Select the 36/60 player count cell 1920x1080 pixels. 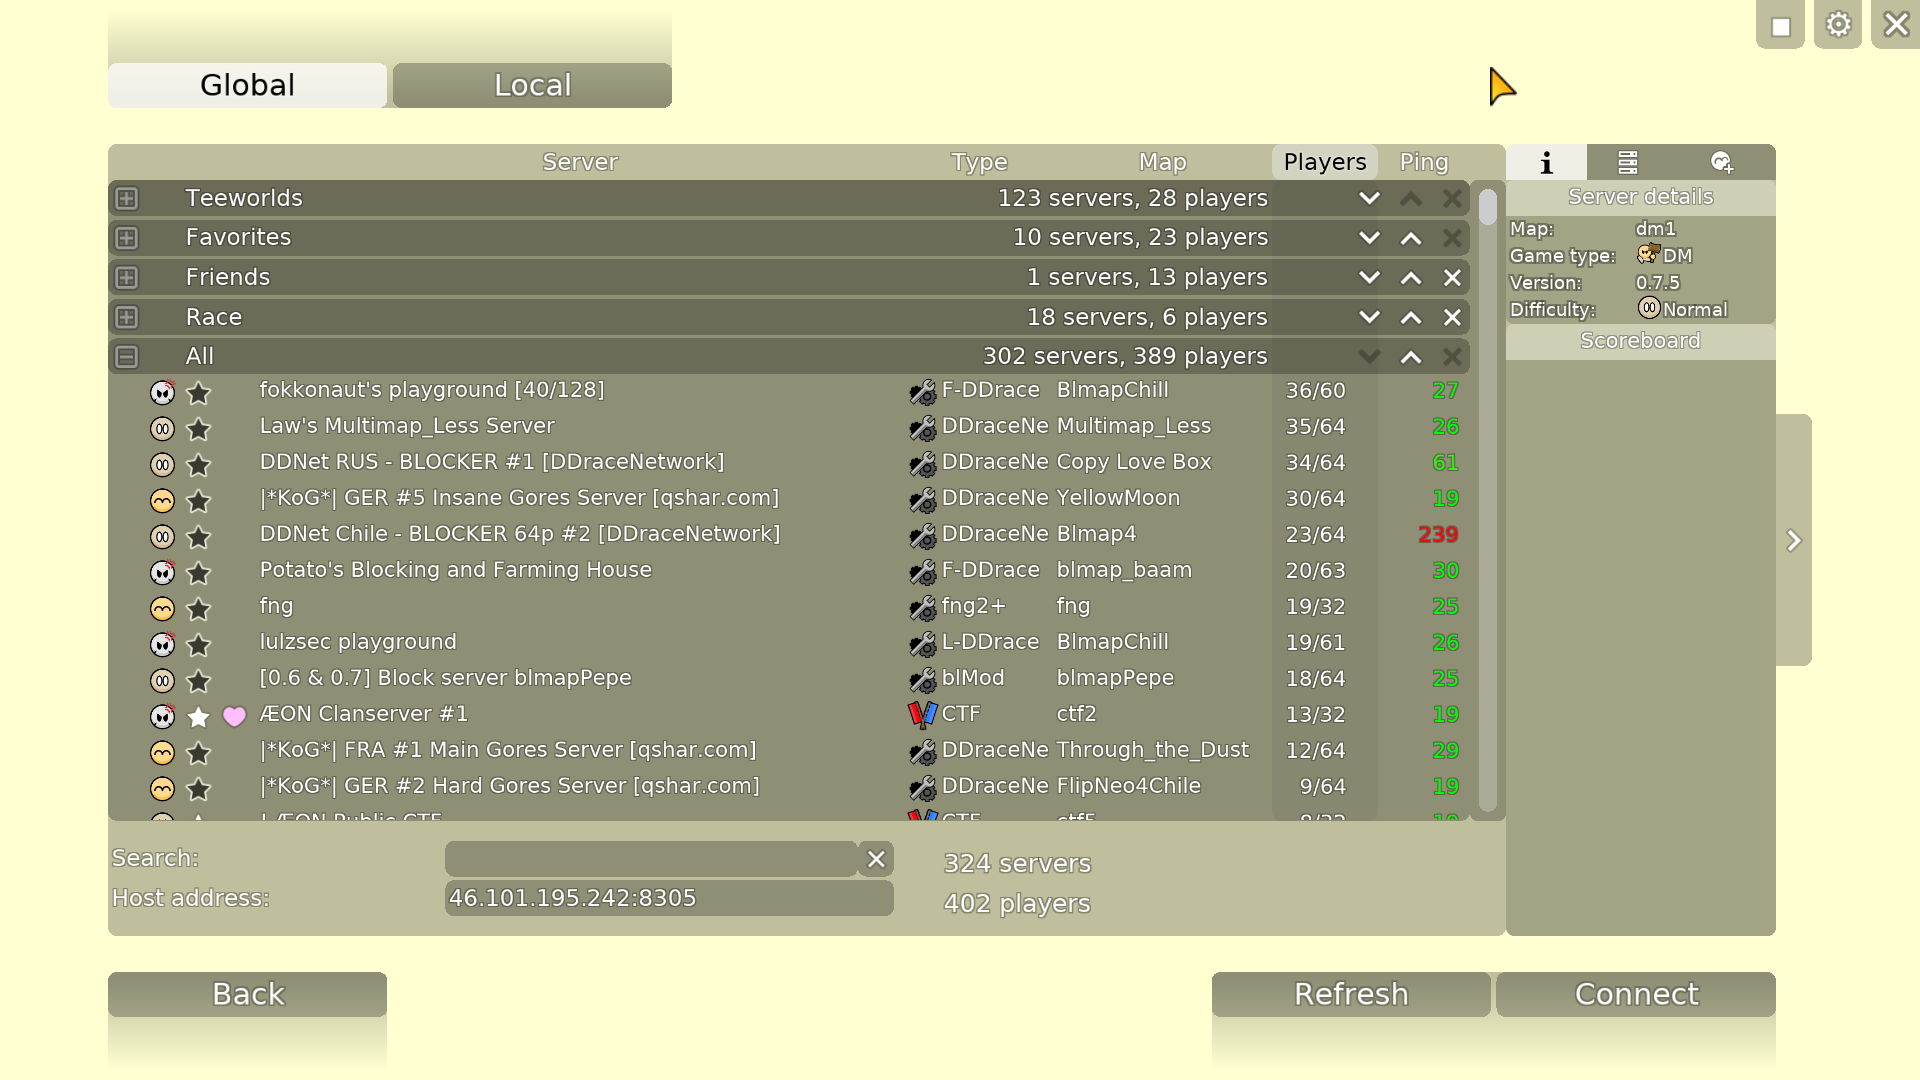1315,391
